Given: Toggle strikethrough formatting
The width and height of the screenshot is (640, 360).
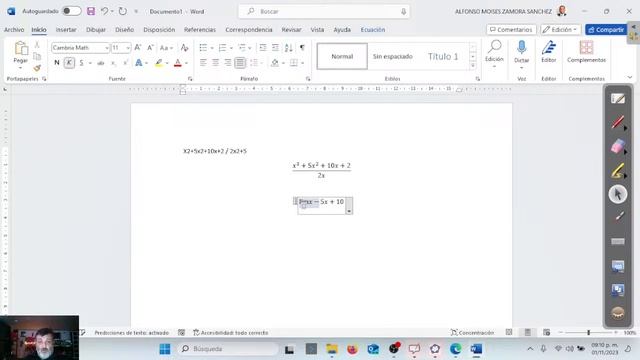Looking at the screenshot, I should 100,63.
